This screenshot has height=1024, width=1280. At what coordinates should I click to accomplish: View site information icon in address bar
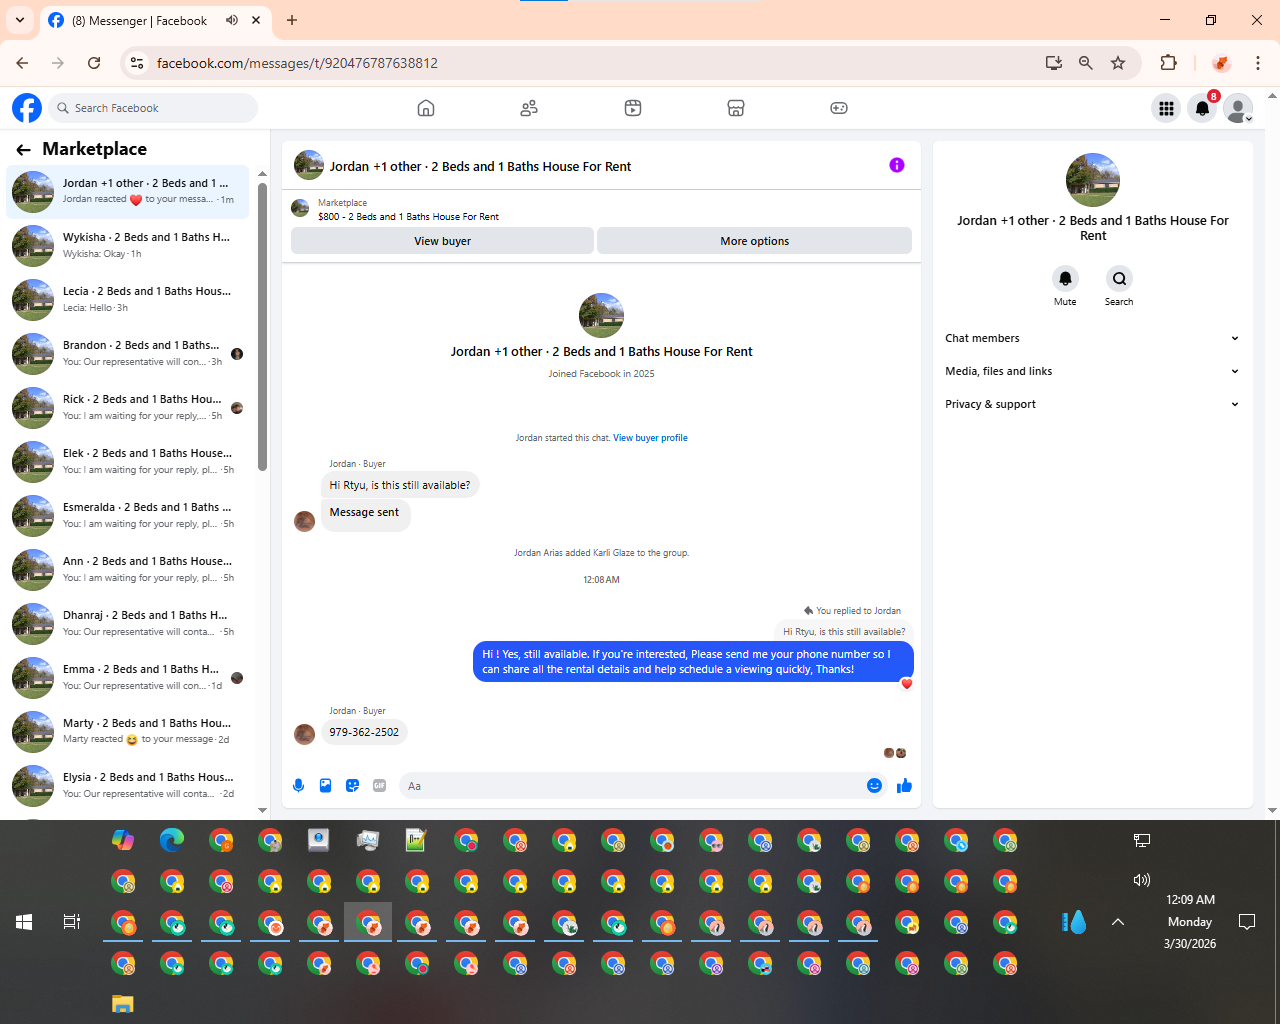[x=138, y=63]
